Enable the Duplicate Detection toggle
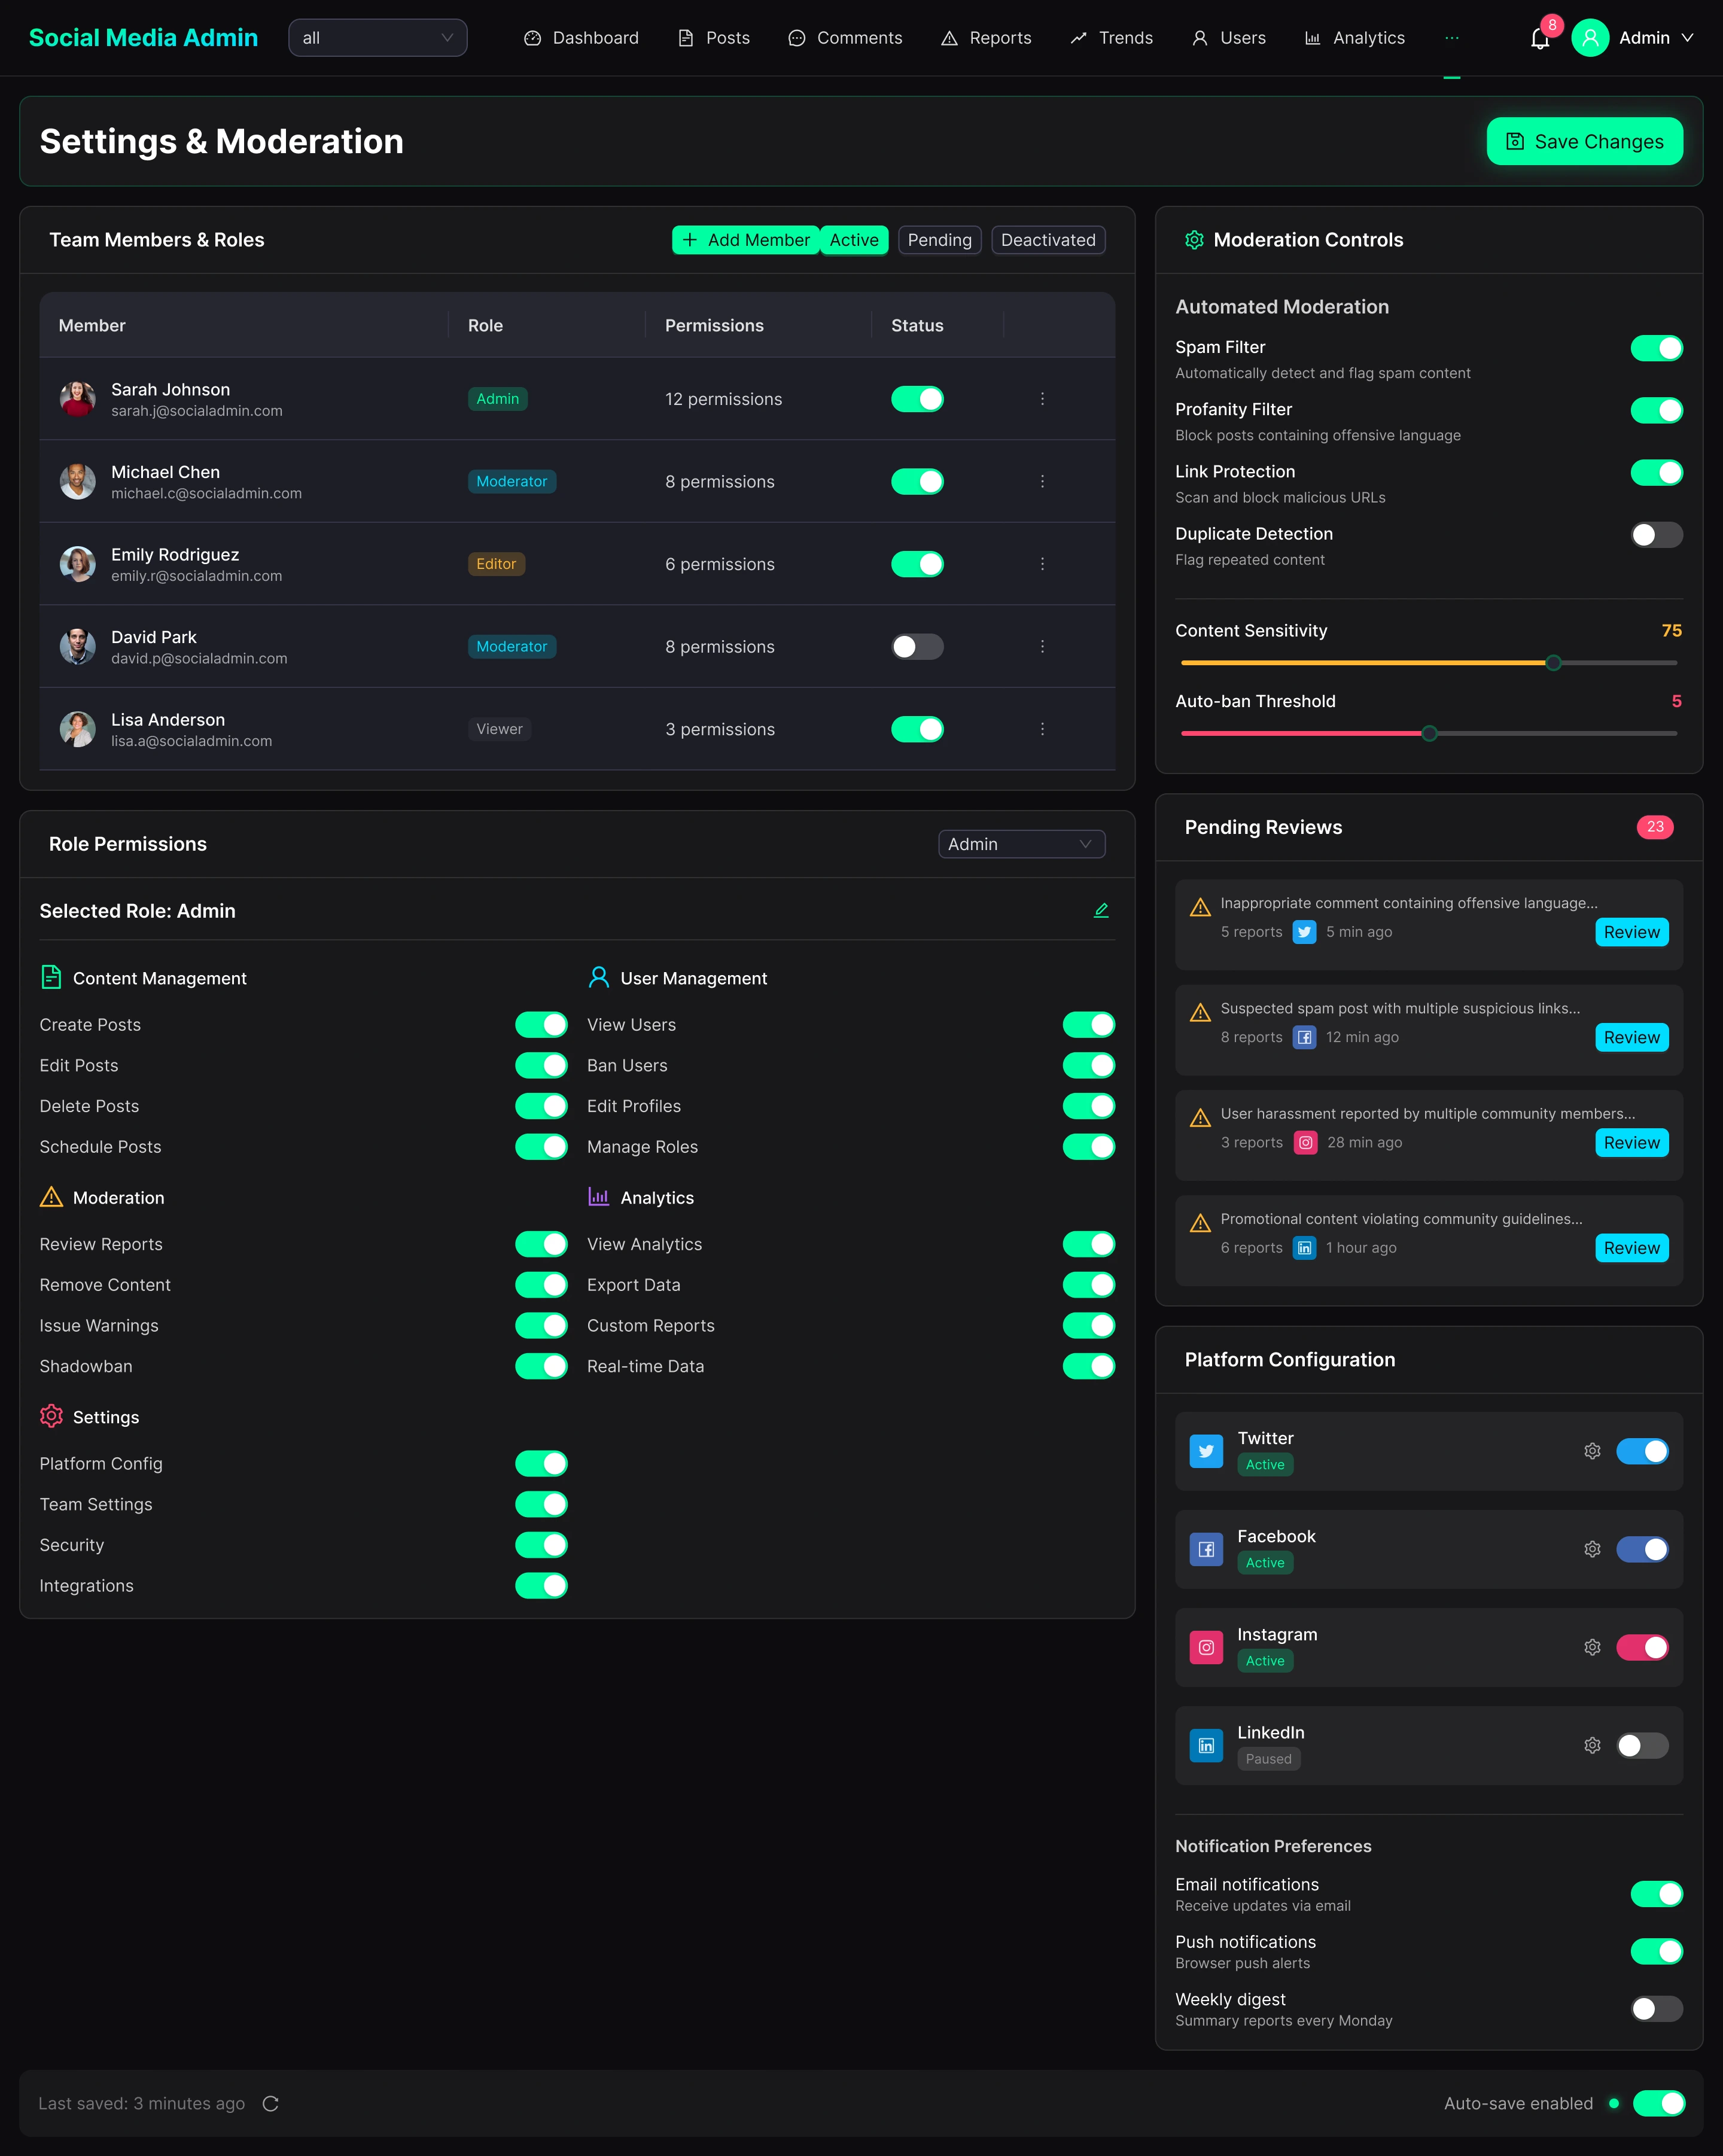Viewport: 1723px width, 2156px height. coord(1656,535)
